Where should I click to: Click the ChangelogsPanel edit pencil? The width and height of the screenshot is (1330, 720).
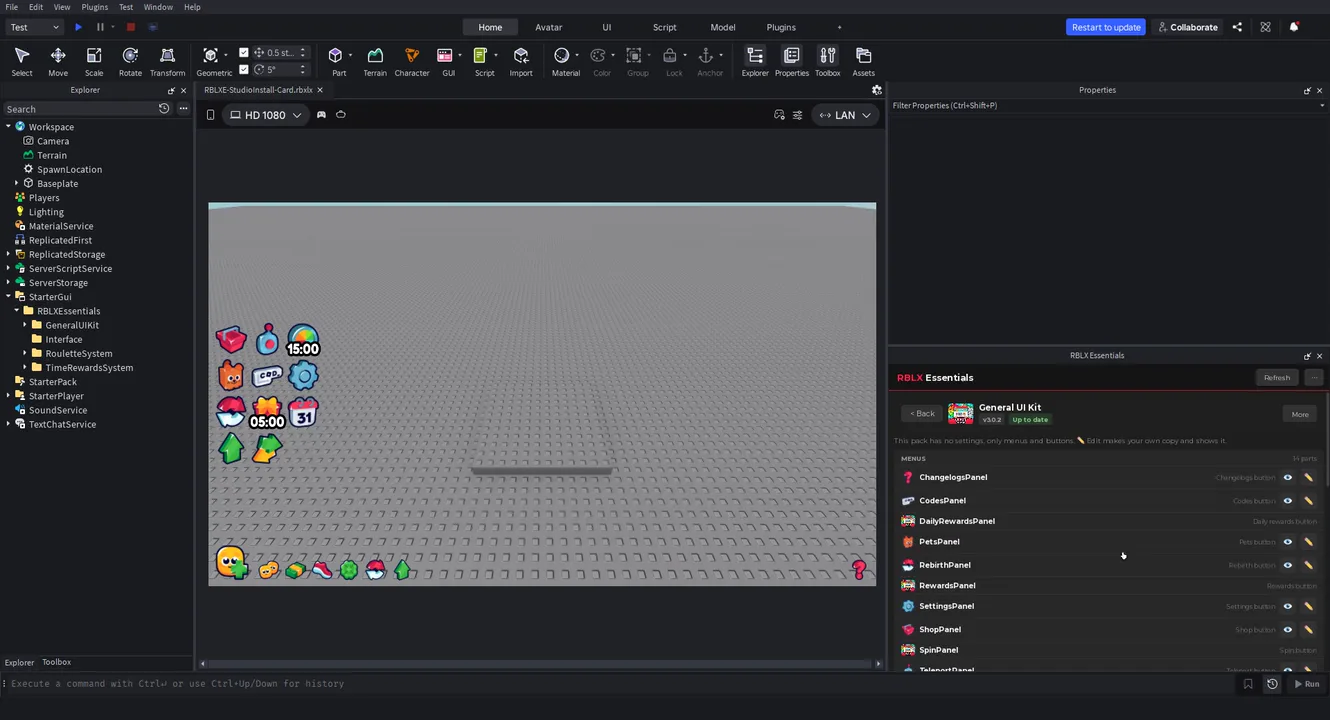(x=1308, y=478)
